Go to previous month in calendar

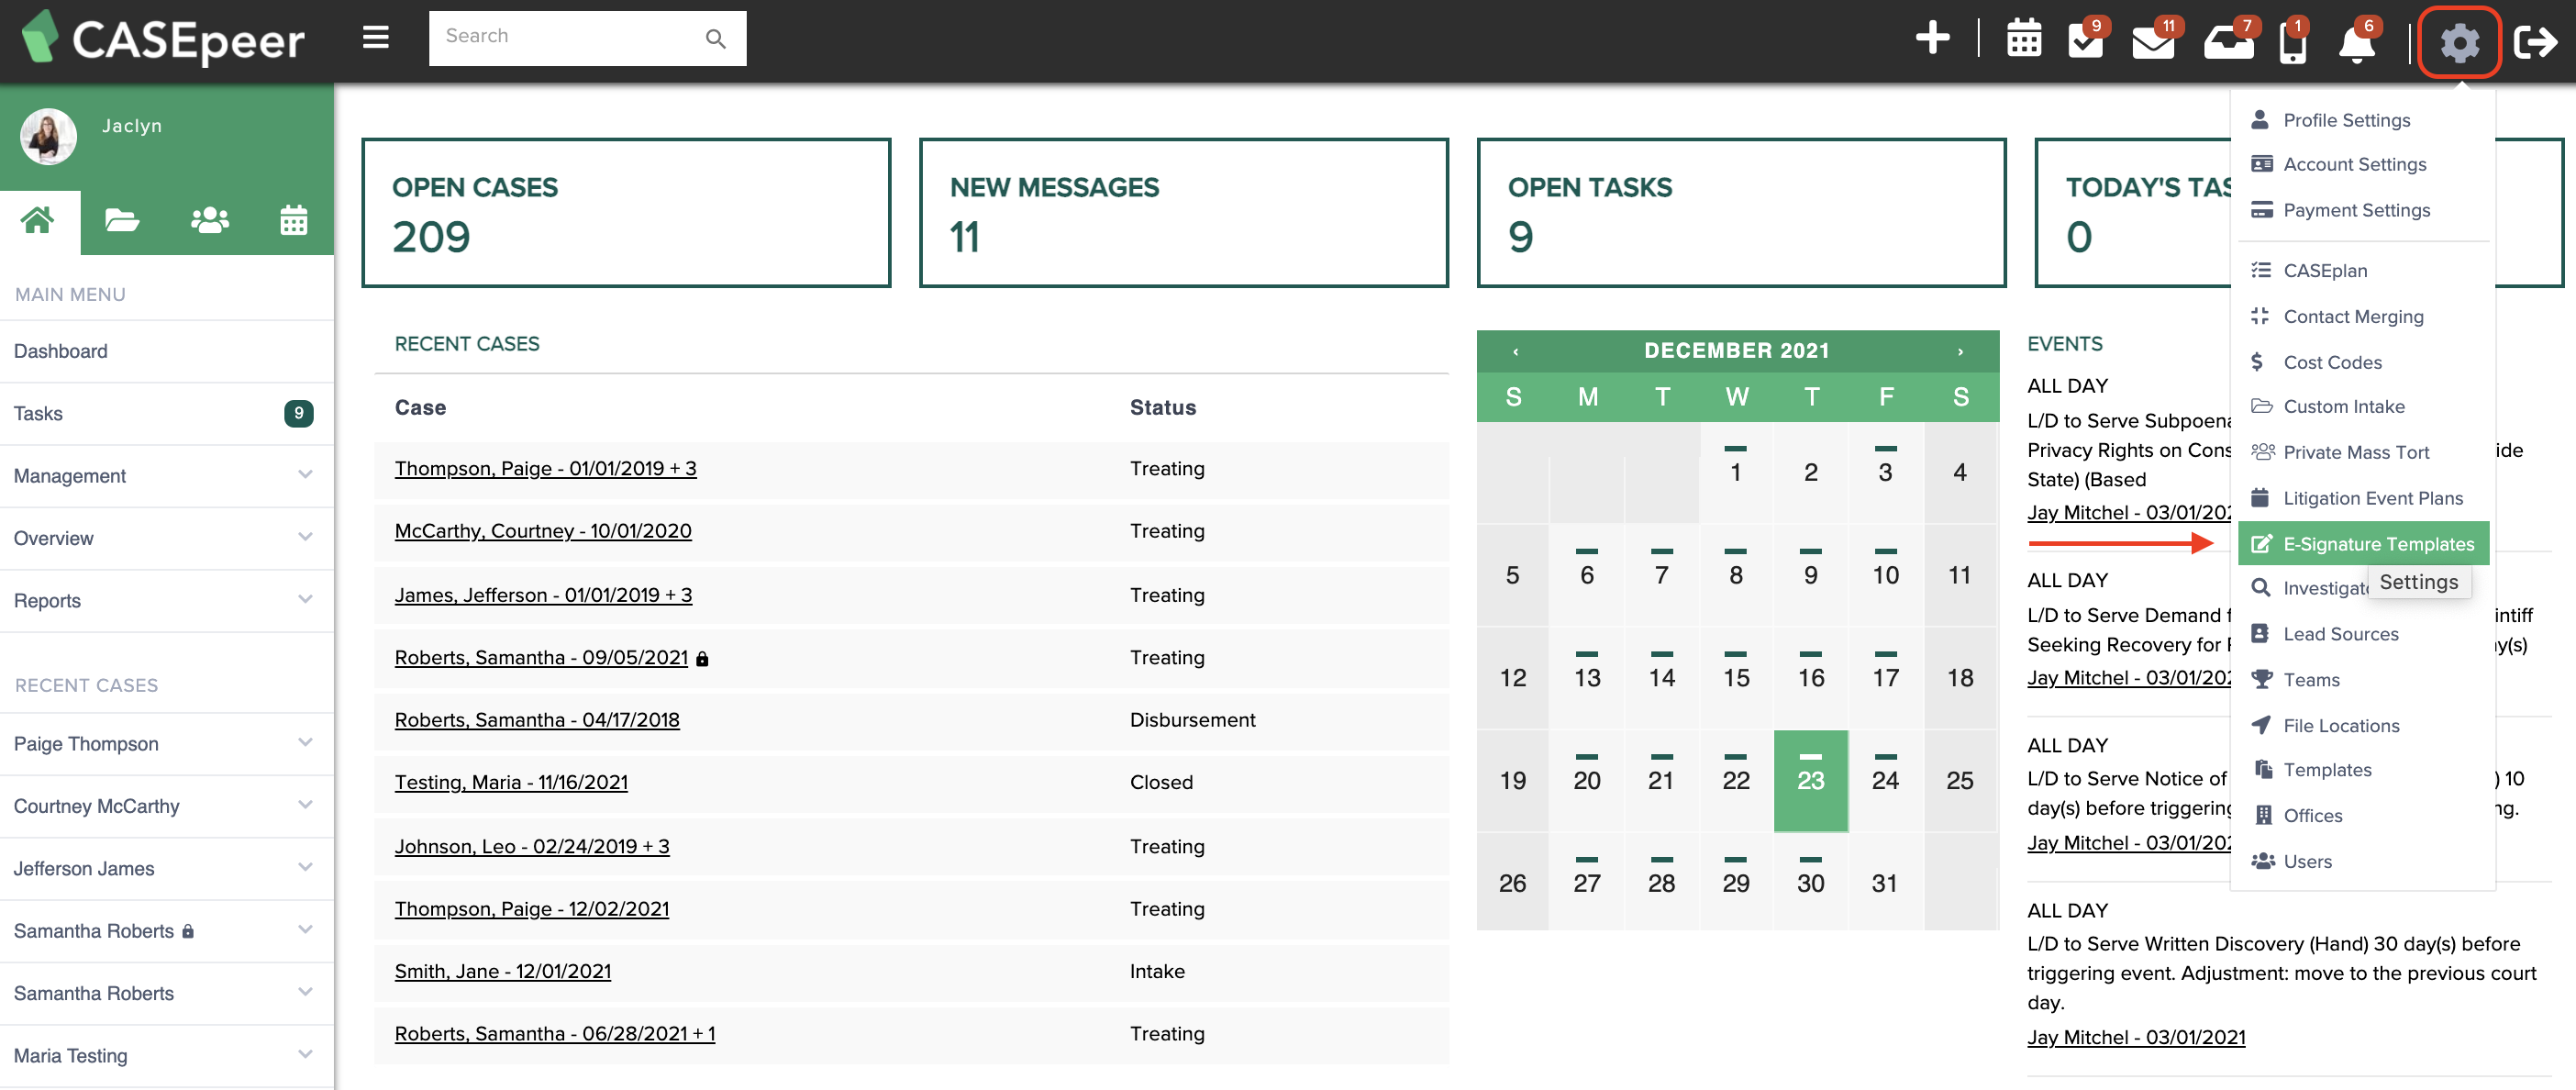pyautogui.click(x=1516, y=351)
